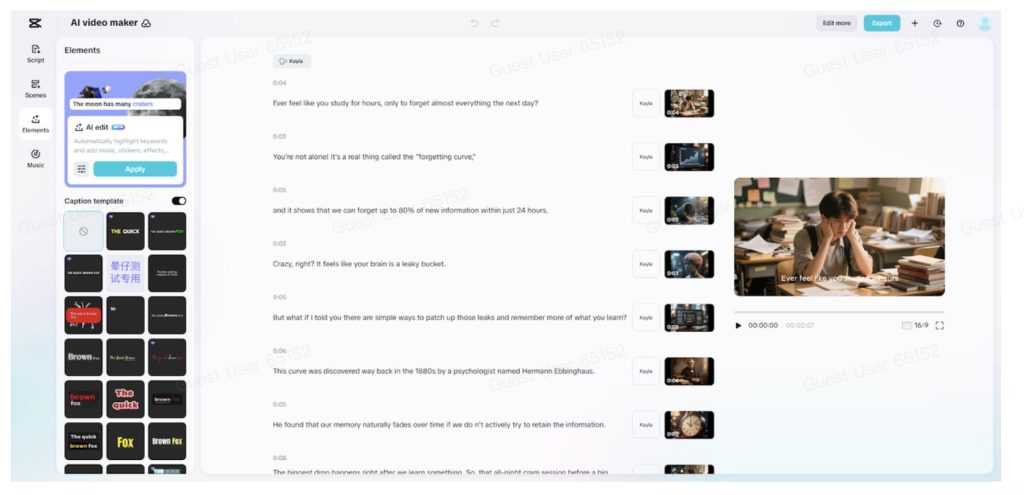Click the redo arrow icon

495,23
